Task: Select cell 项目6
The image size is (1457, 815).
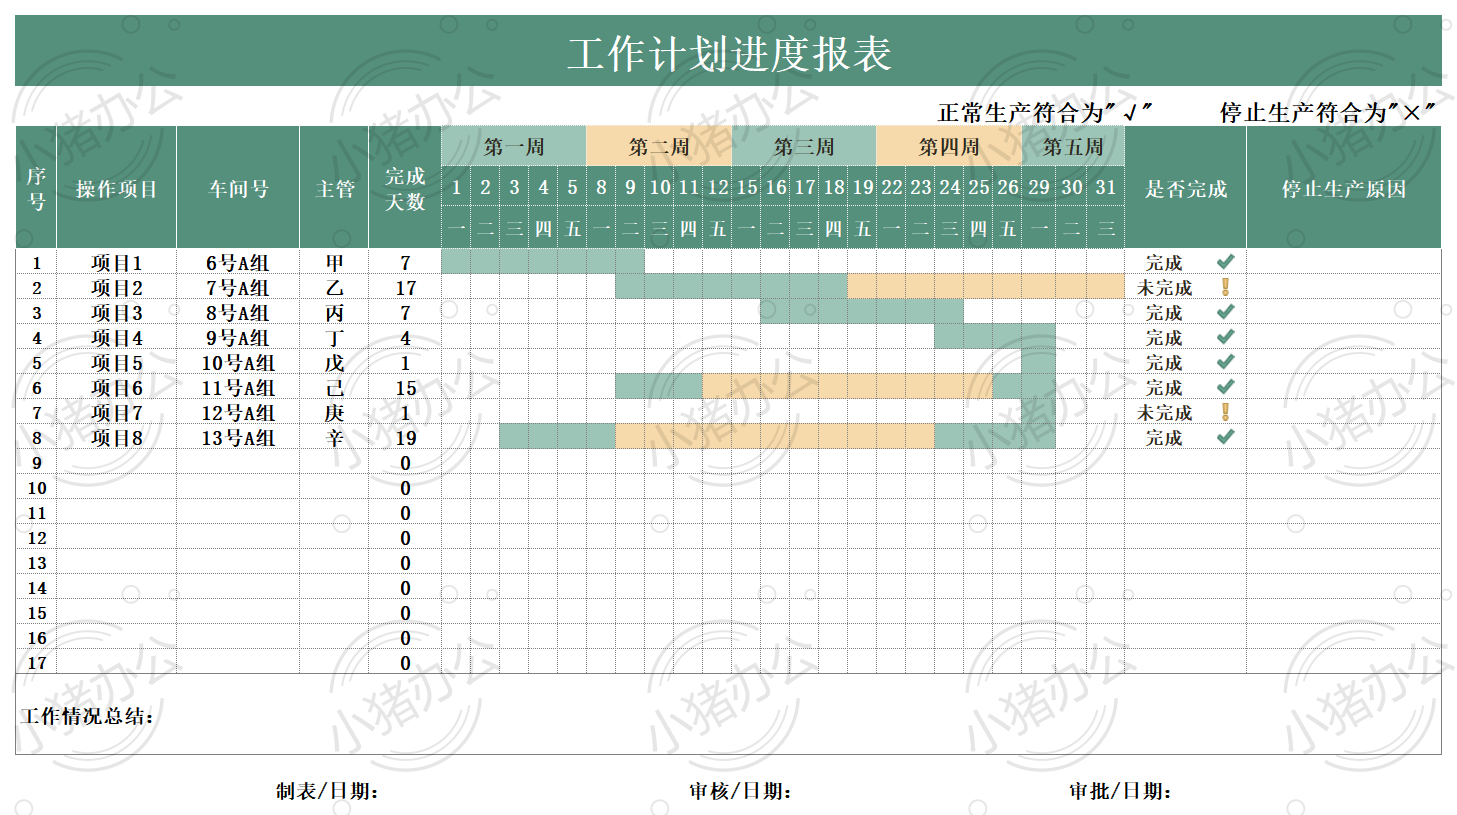Action: (x=117, y=387)
